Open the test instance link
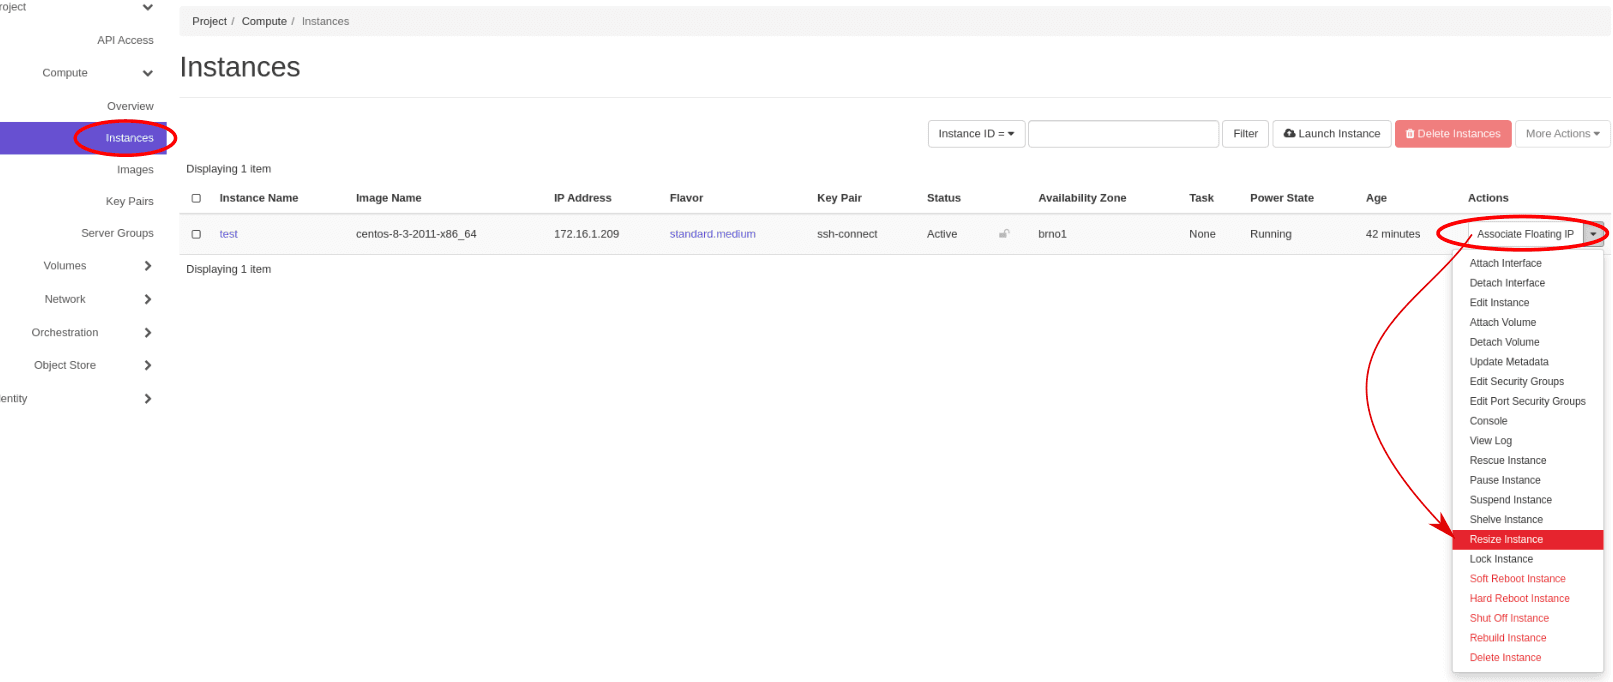 [228, 234]
